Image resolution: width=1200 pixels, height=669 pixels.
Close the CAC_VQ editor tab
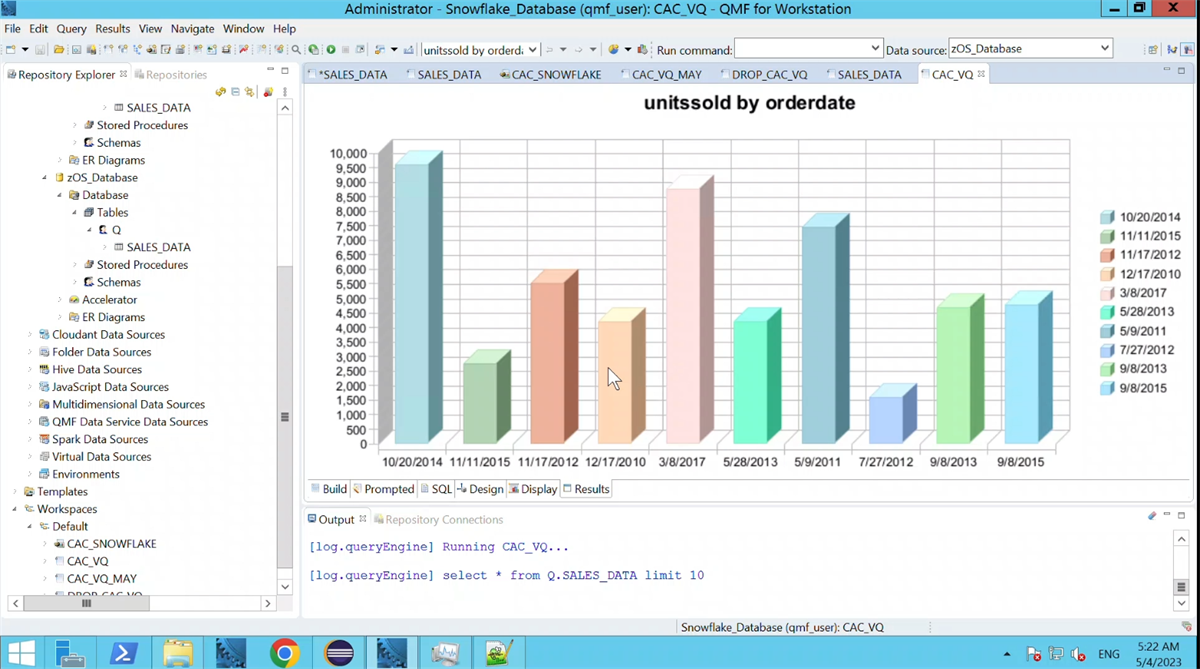pos(981,74)
